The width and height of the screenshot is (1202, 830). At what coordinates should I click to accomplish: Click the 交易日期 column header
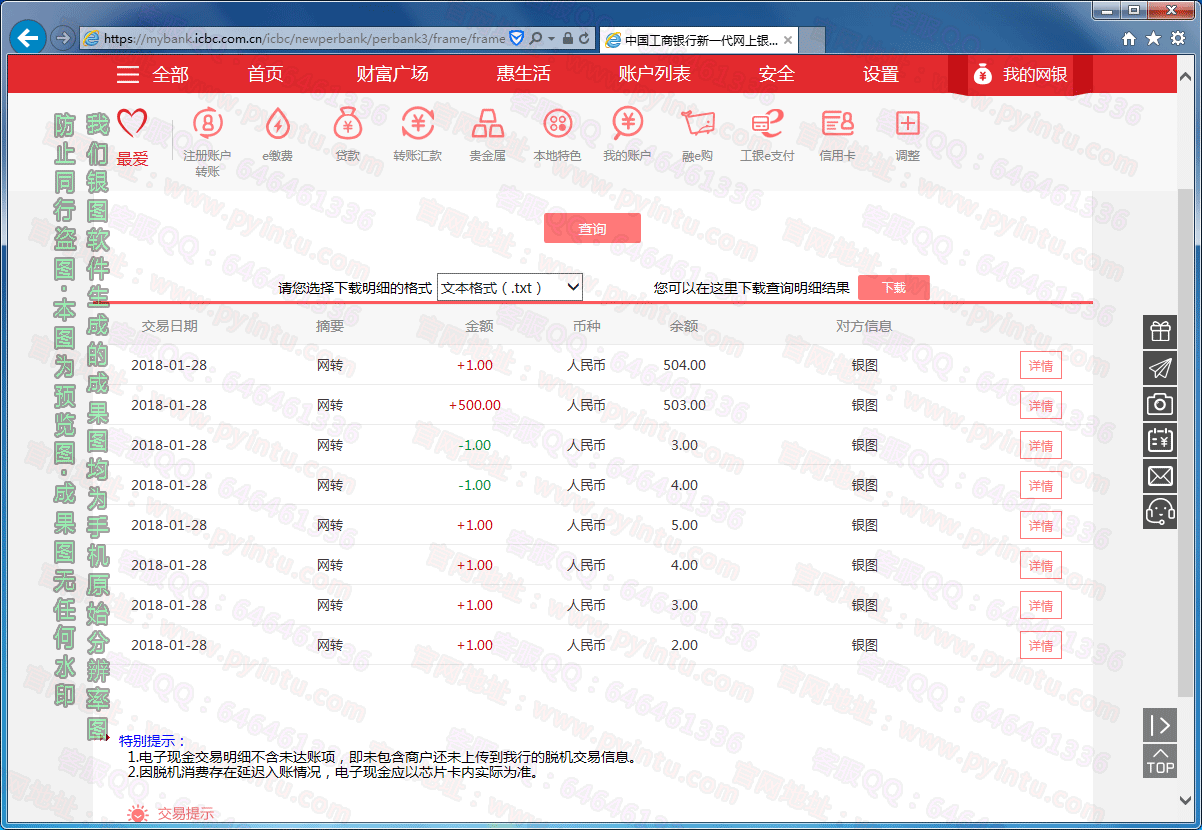pyautogui.click(x=169, y=326)
